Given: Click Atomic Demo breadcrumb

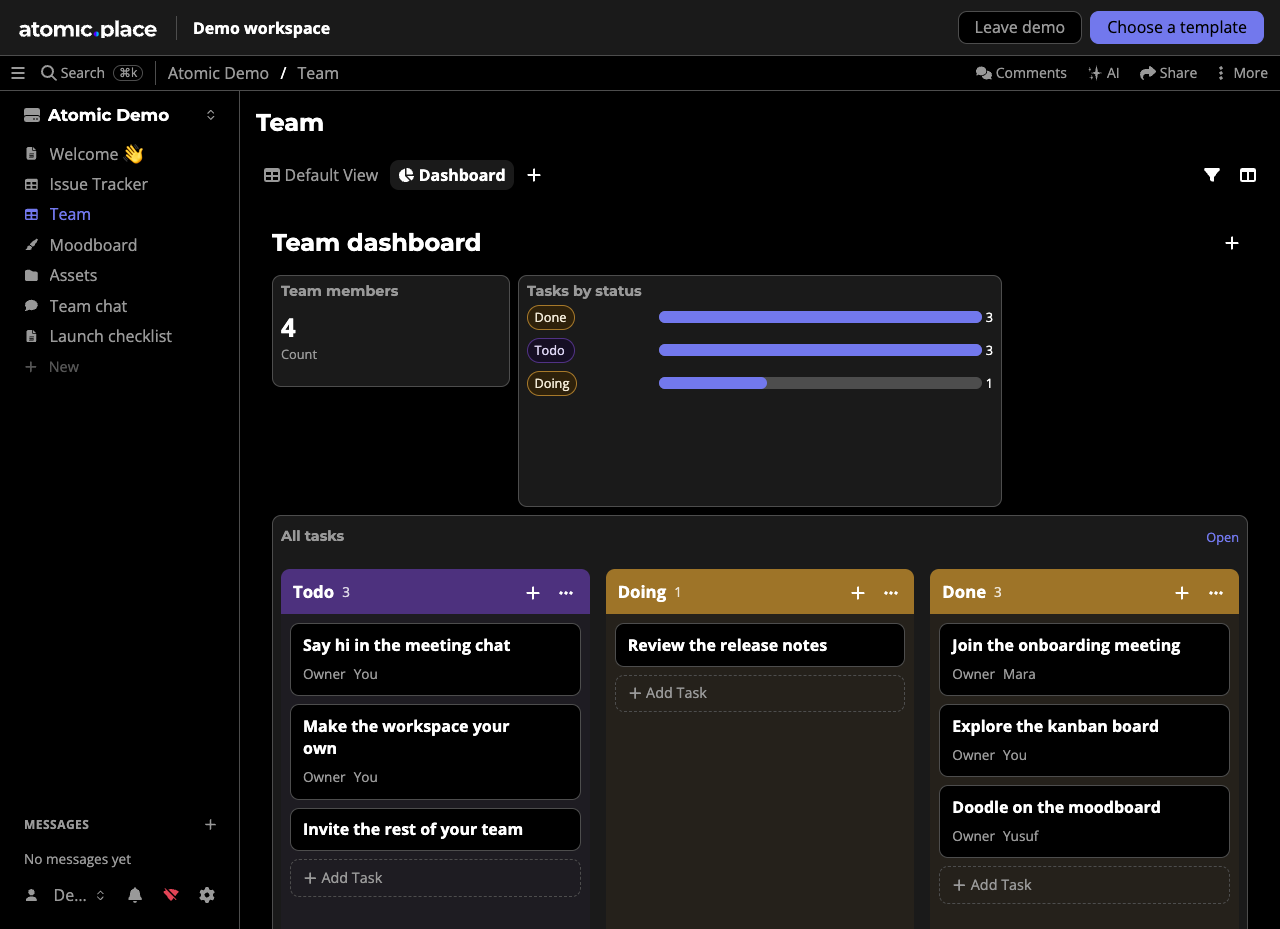Looking at the screenshot, I should (218, 73).
